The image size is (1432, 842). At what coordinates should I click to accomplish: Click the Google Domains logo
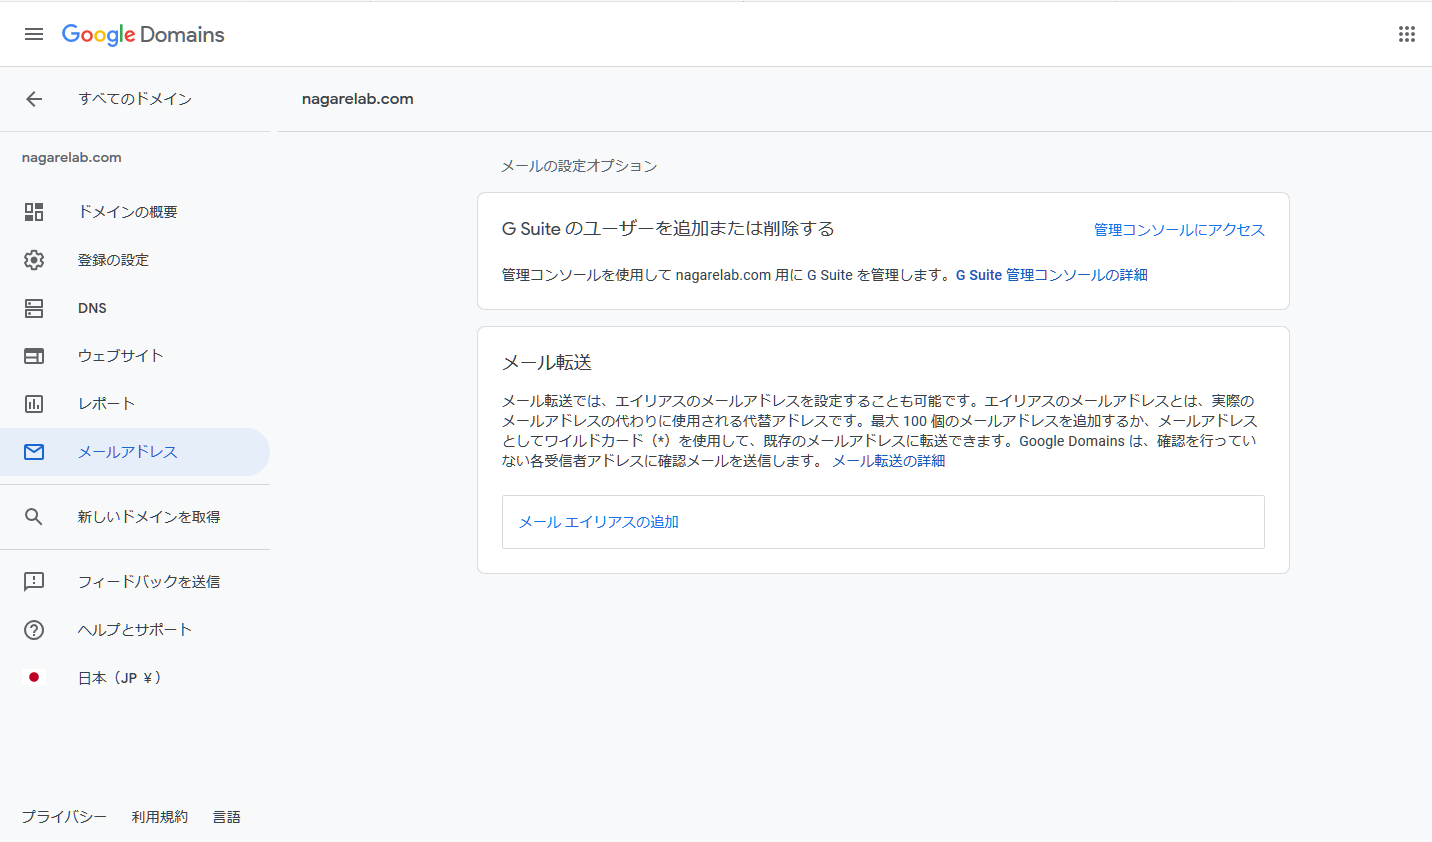pyautogui.click(x=143, y=34)
